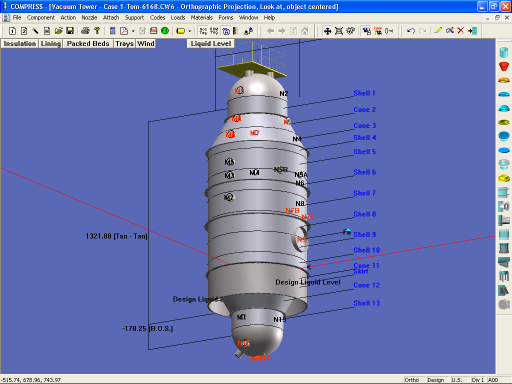
Task: Click the Wind button
Action: pyautogui.click(x=146, y=44)
